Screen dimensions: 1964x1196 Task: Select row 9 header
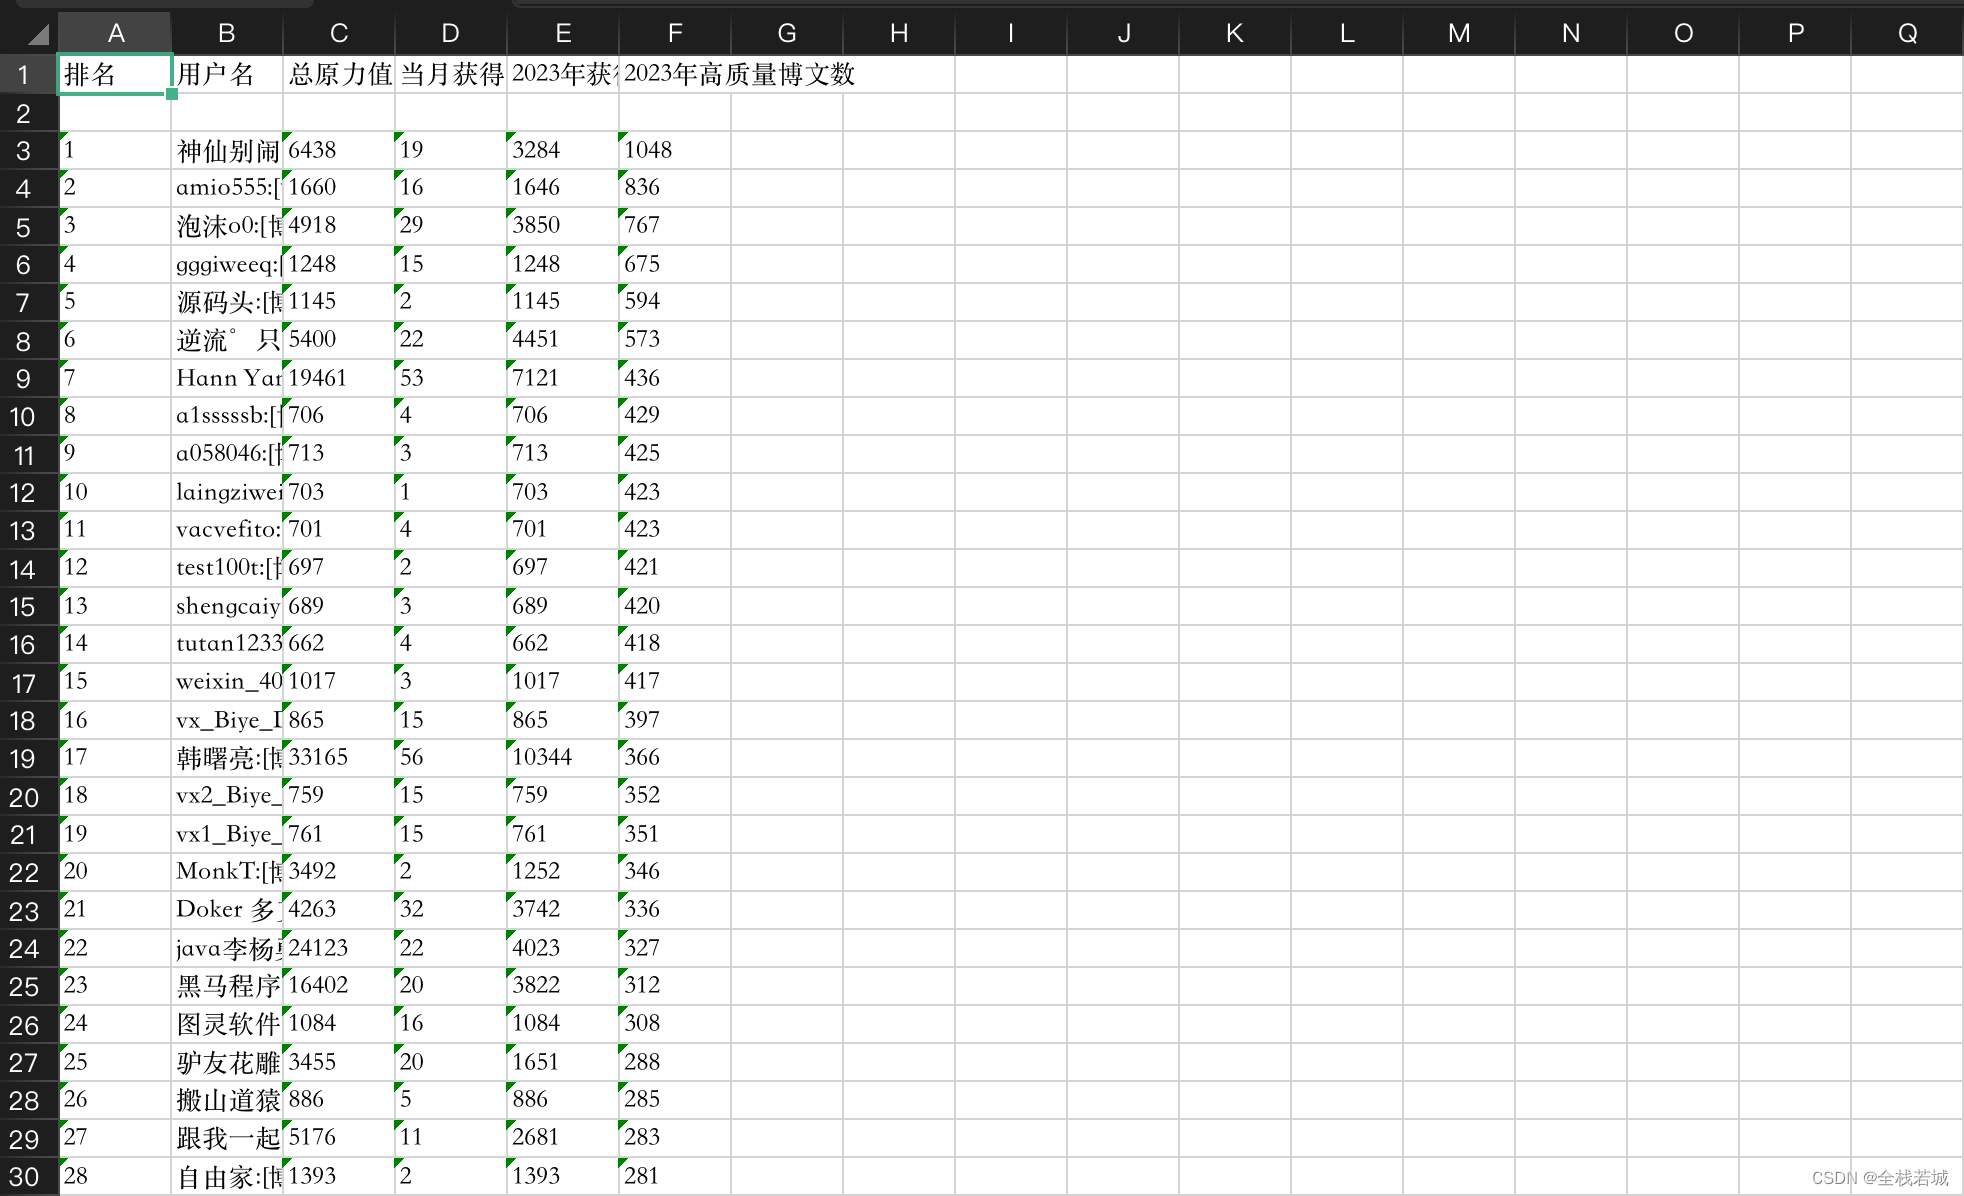tap(24, 379)
